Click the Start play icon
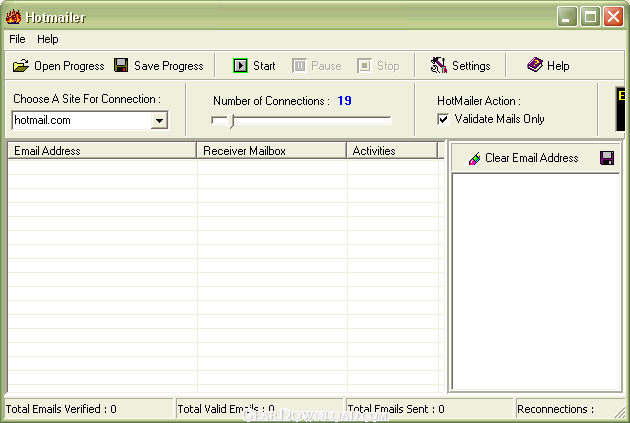The image size is (630, 423). 240,65
